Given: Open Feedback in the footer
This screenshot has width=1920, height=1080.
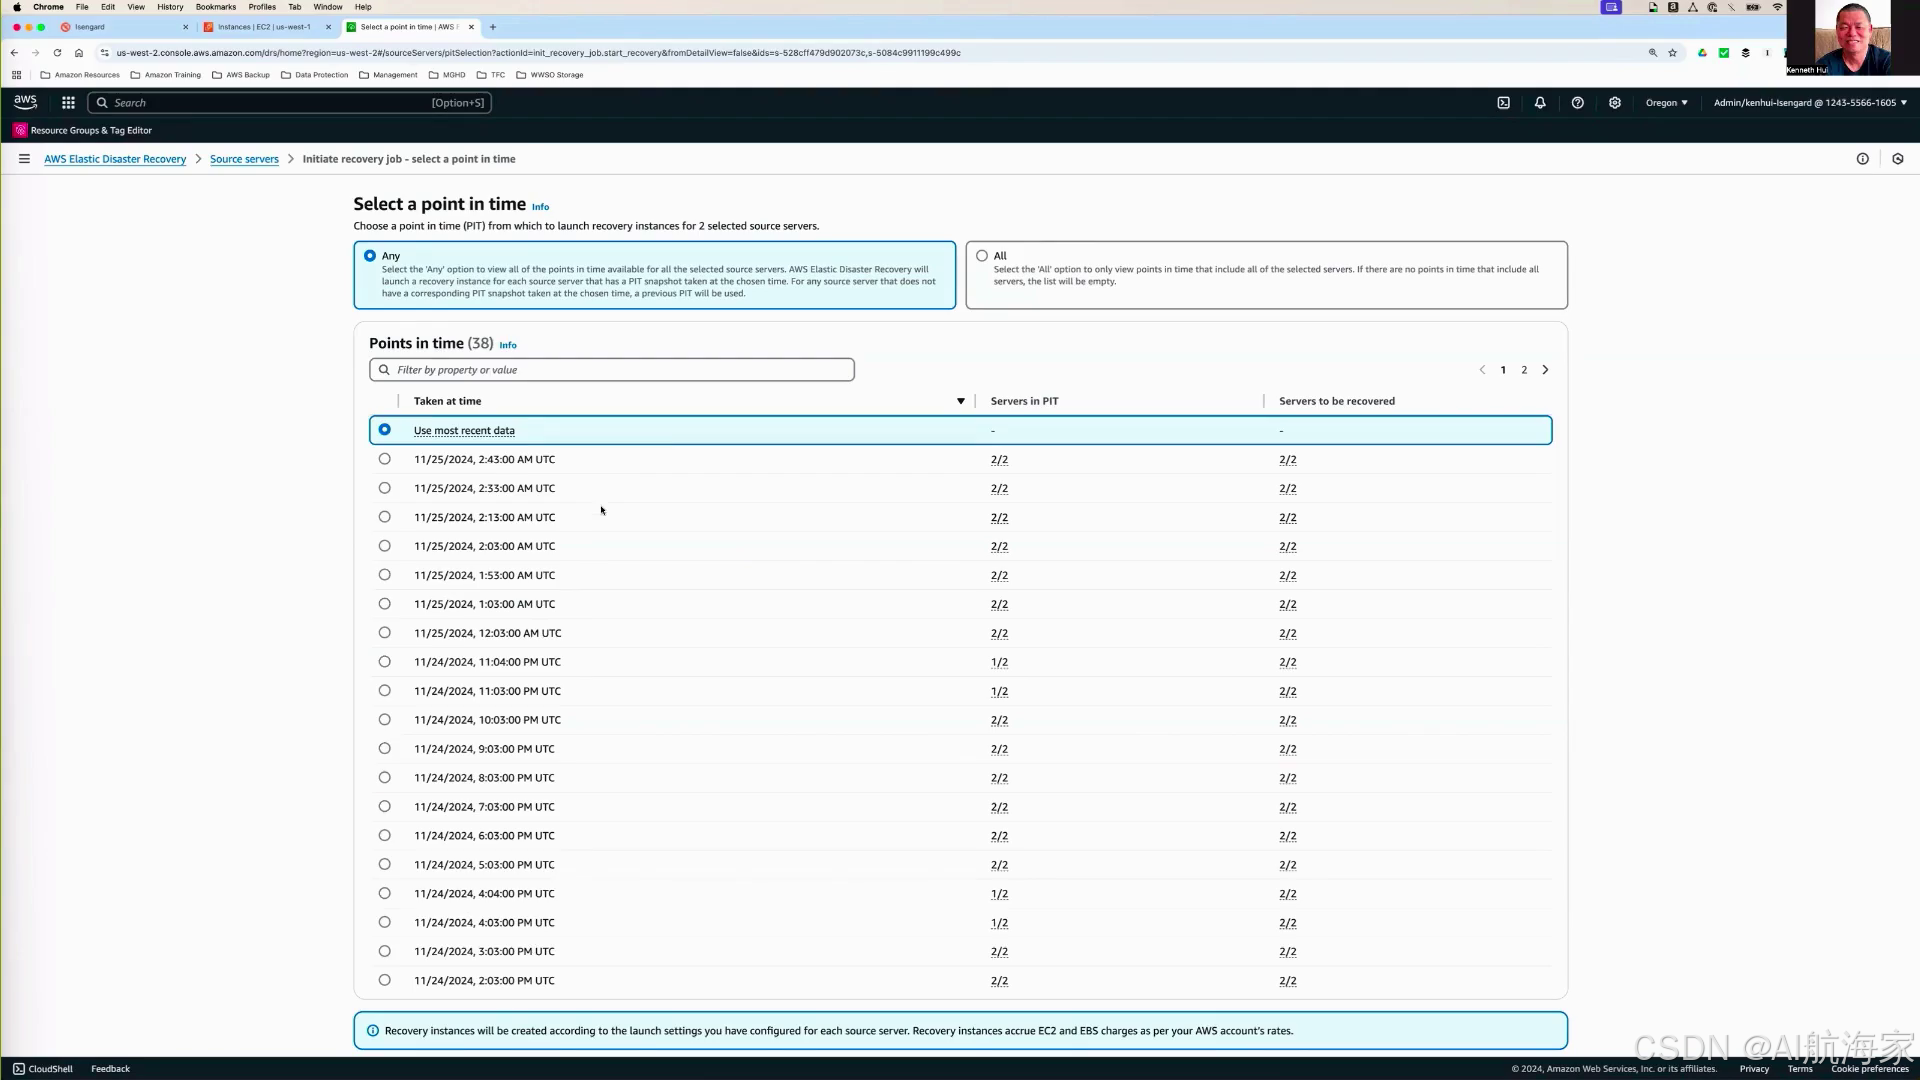Looking at the screenshot, I should click(110, 1069).
